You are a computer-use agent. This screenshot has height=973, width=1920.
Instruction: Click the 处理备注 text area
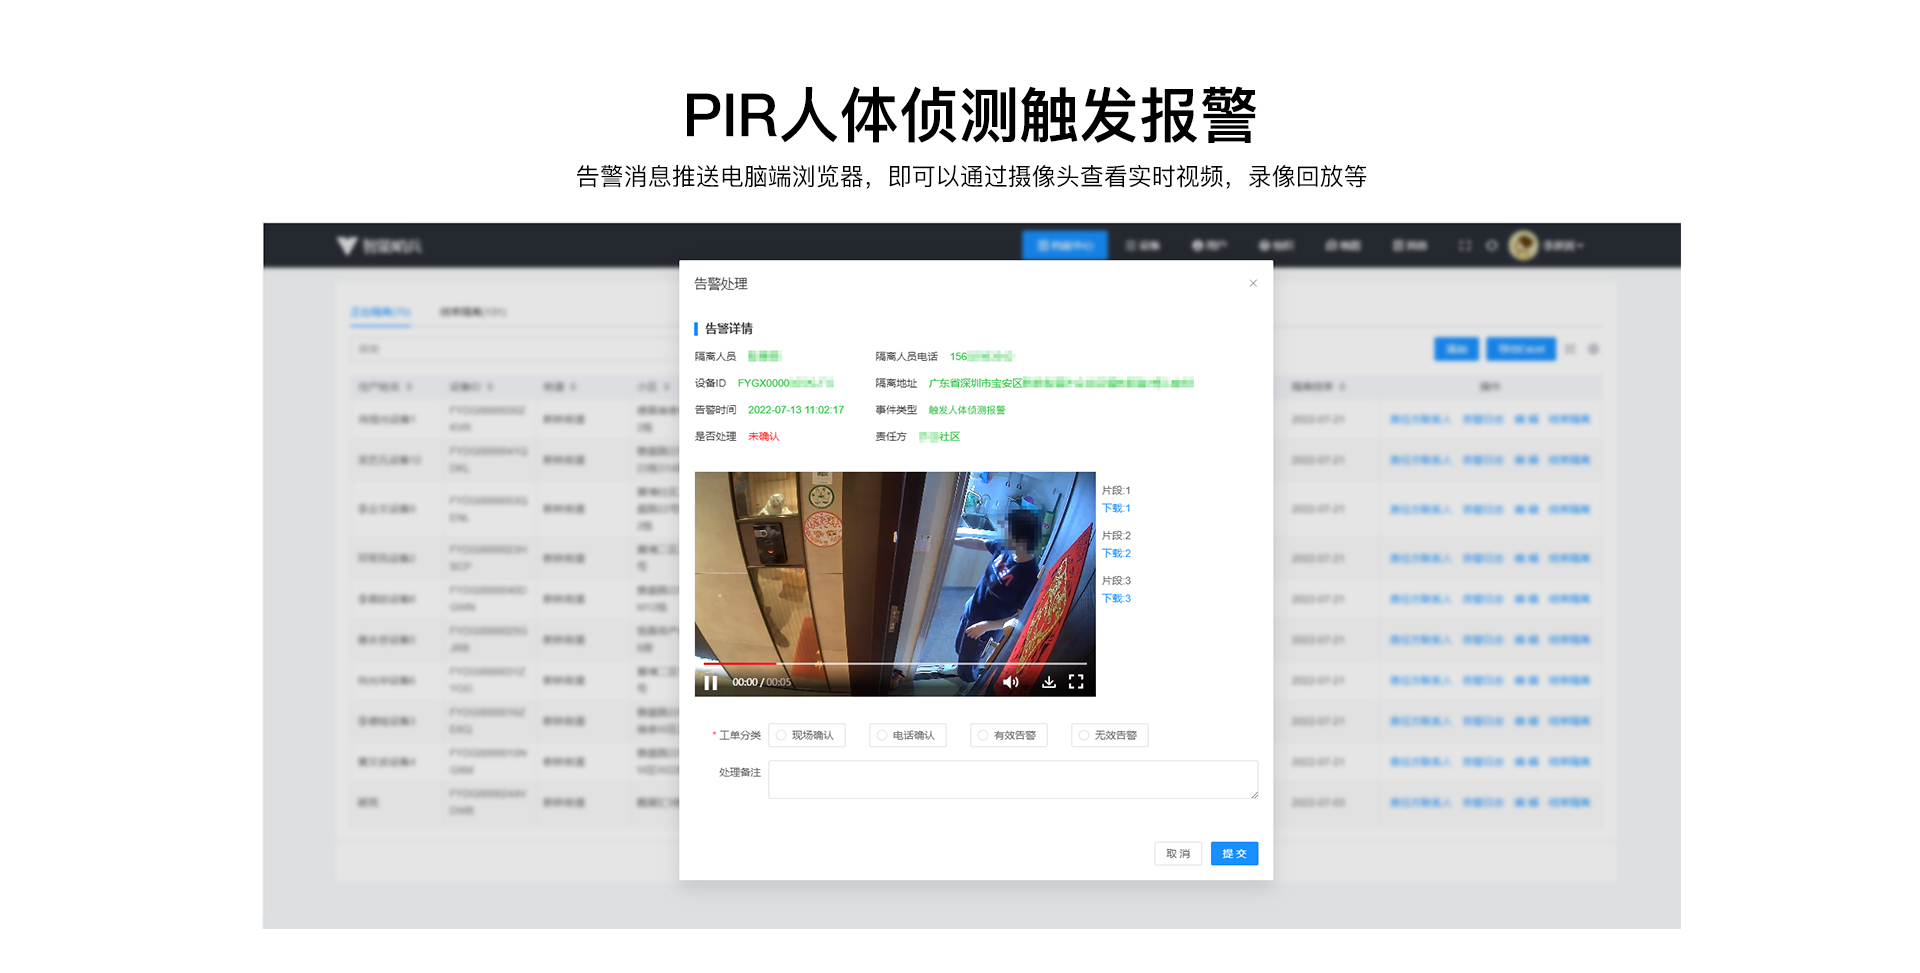click(x=1013, y=779)
